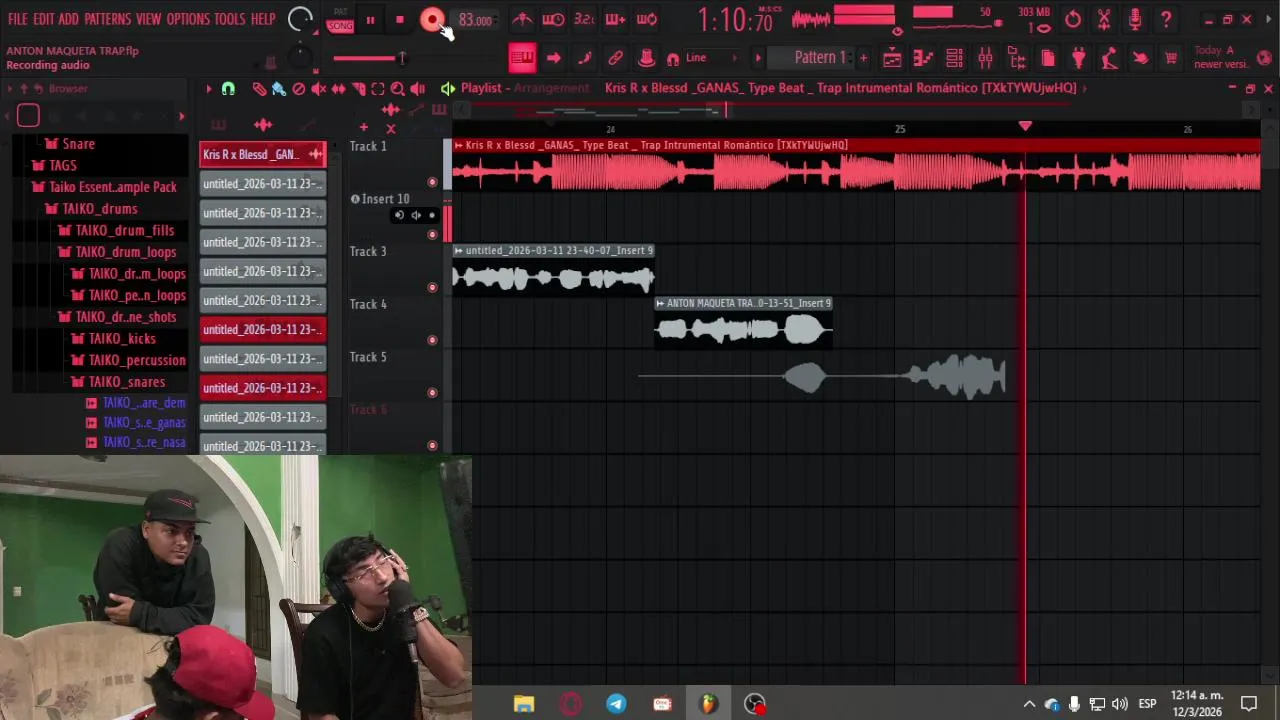Expand the TAIKO_percussion folder

127,360
